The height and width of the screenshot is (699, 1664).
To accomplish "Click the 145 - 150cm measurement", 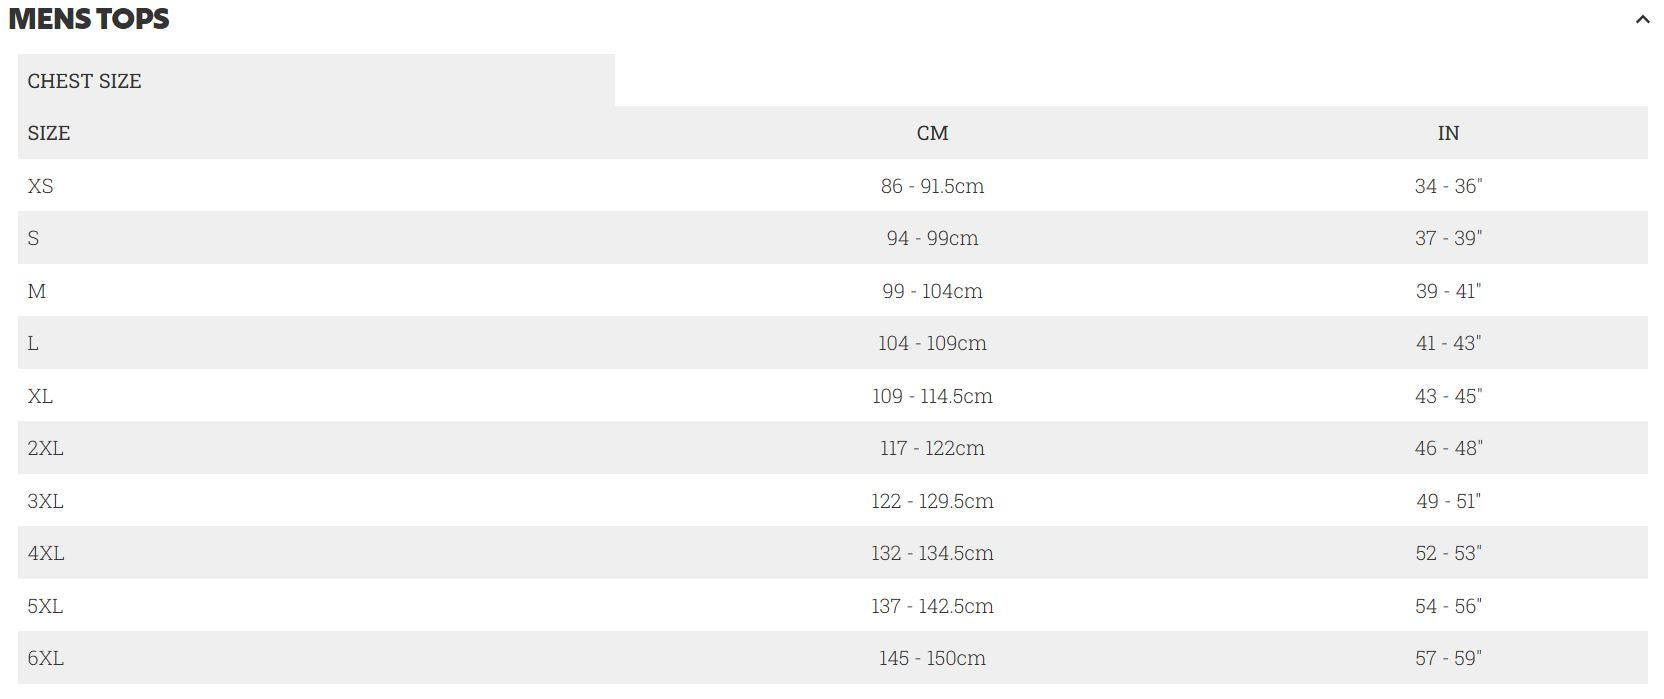I will click(x=932, y=658).
